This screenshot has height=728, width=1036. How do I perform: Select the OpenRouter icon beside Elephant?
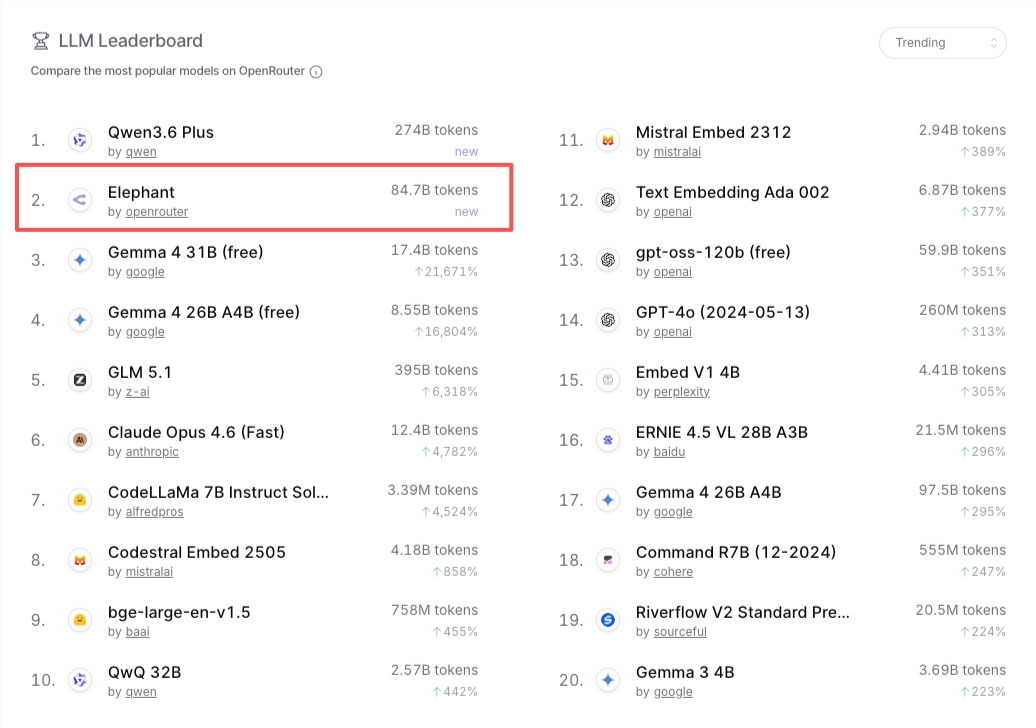80,200
